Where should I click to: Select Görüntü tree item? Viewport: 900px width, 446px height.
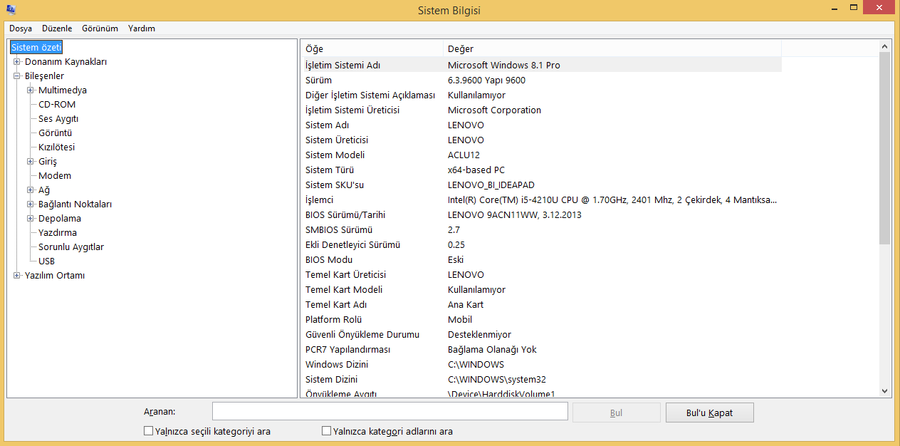(x=55, y=133)
